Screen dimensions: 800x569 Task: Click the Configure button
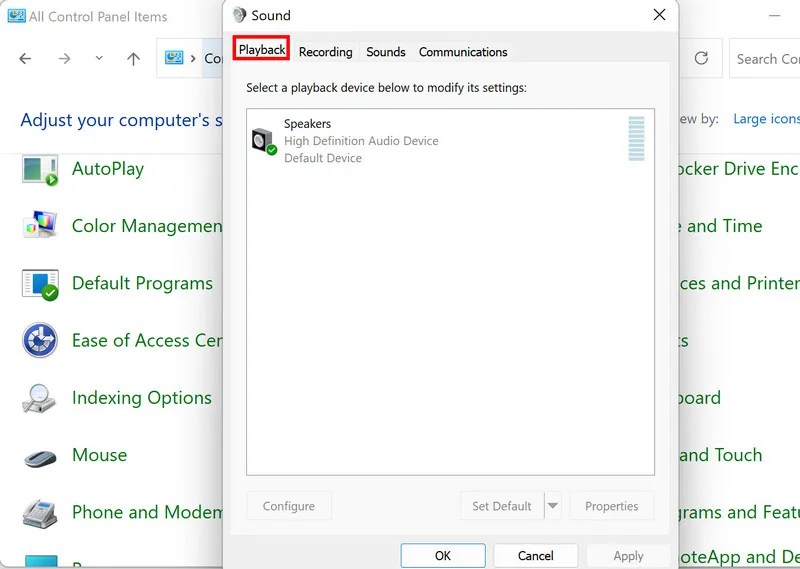[289, 506]
